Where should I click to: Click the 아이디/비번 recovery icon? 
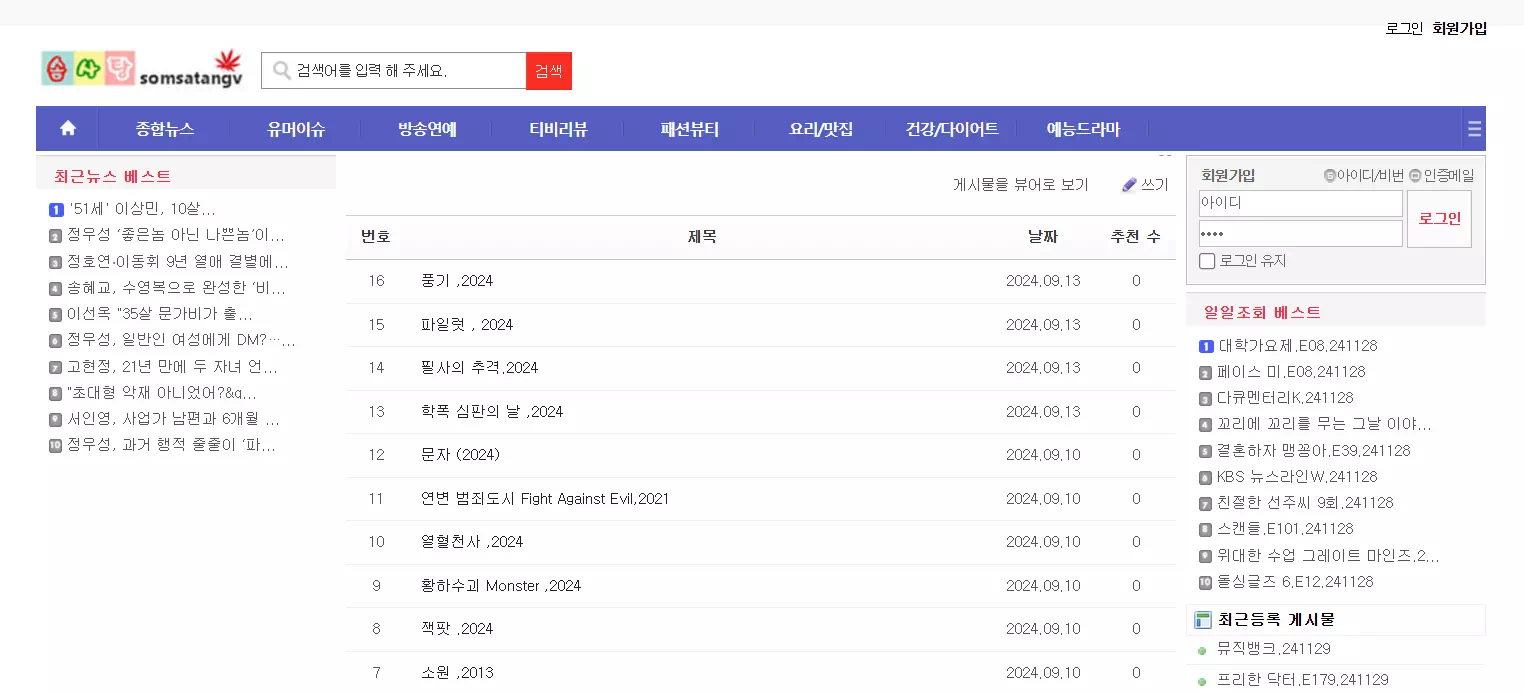pos(1329,176)
